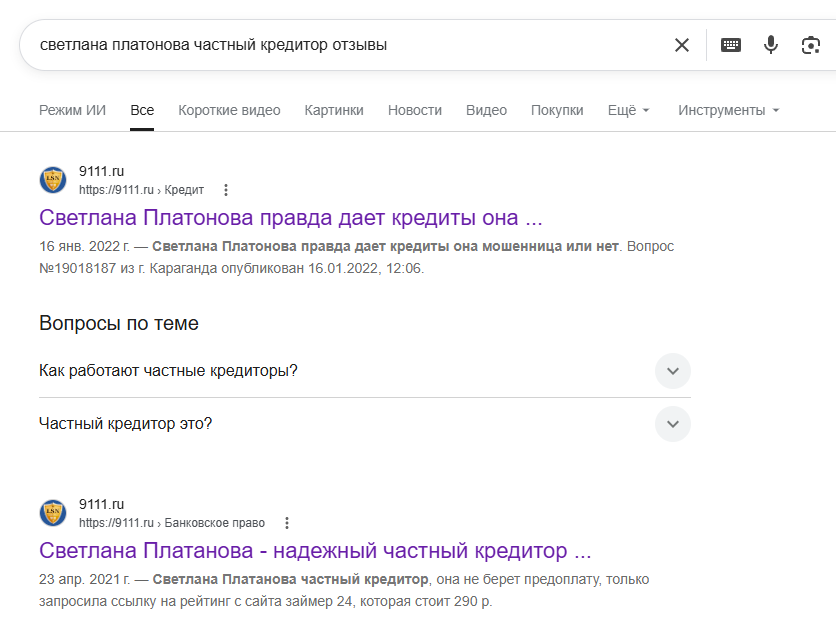Image resolution: width=836 pixels, height=634 pixels.
Task: Expand the Ещё dropdown
Action: click(x=629, y=110)
